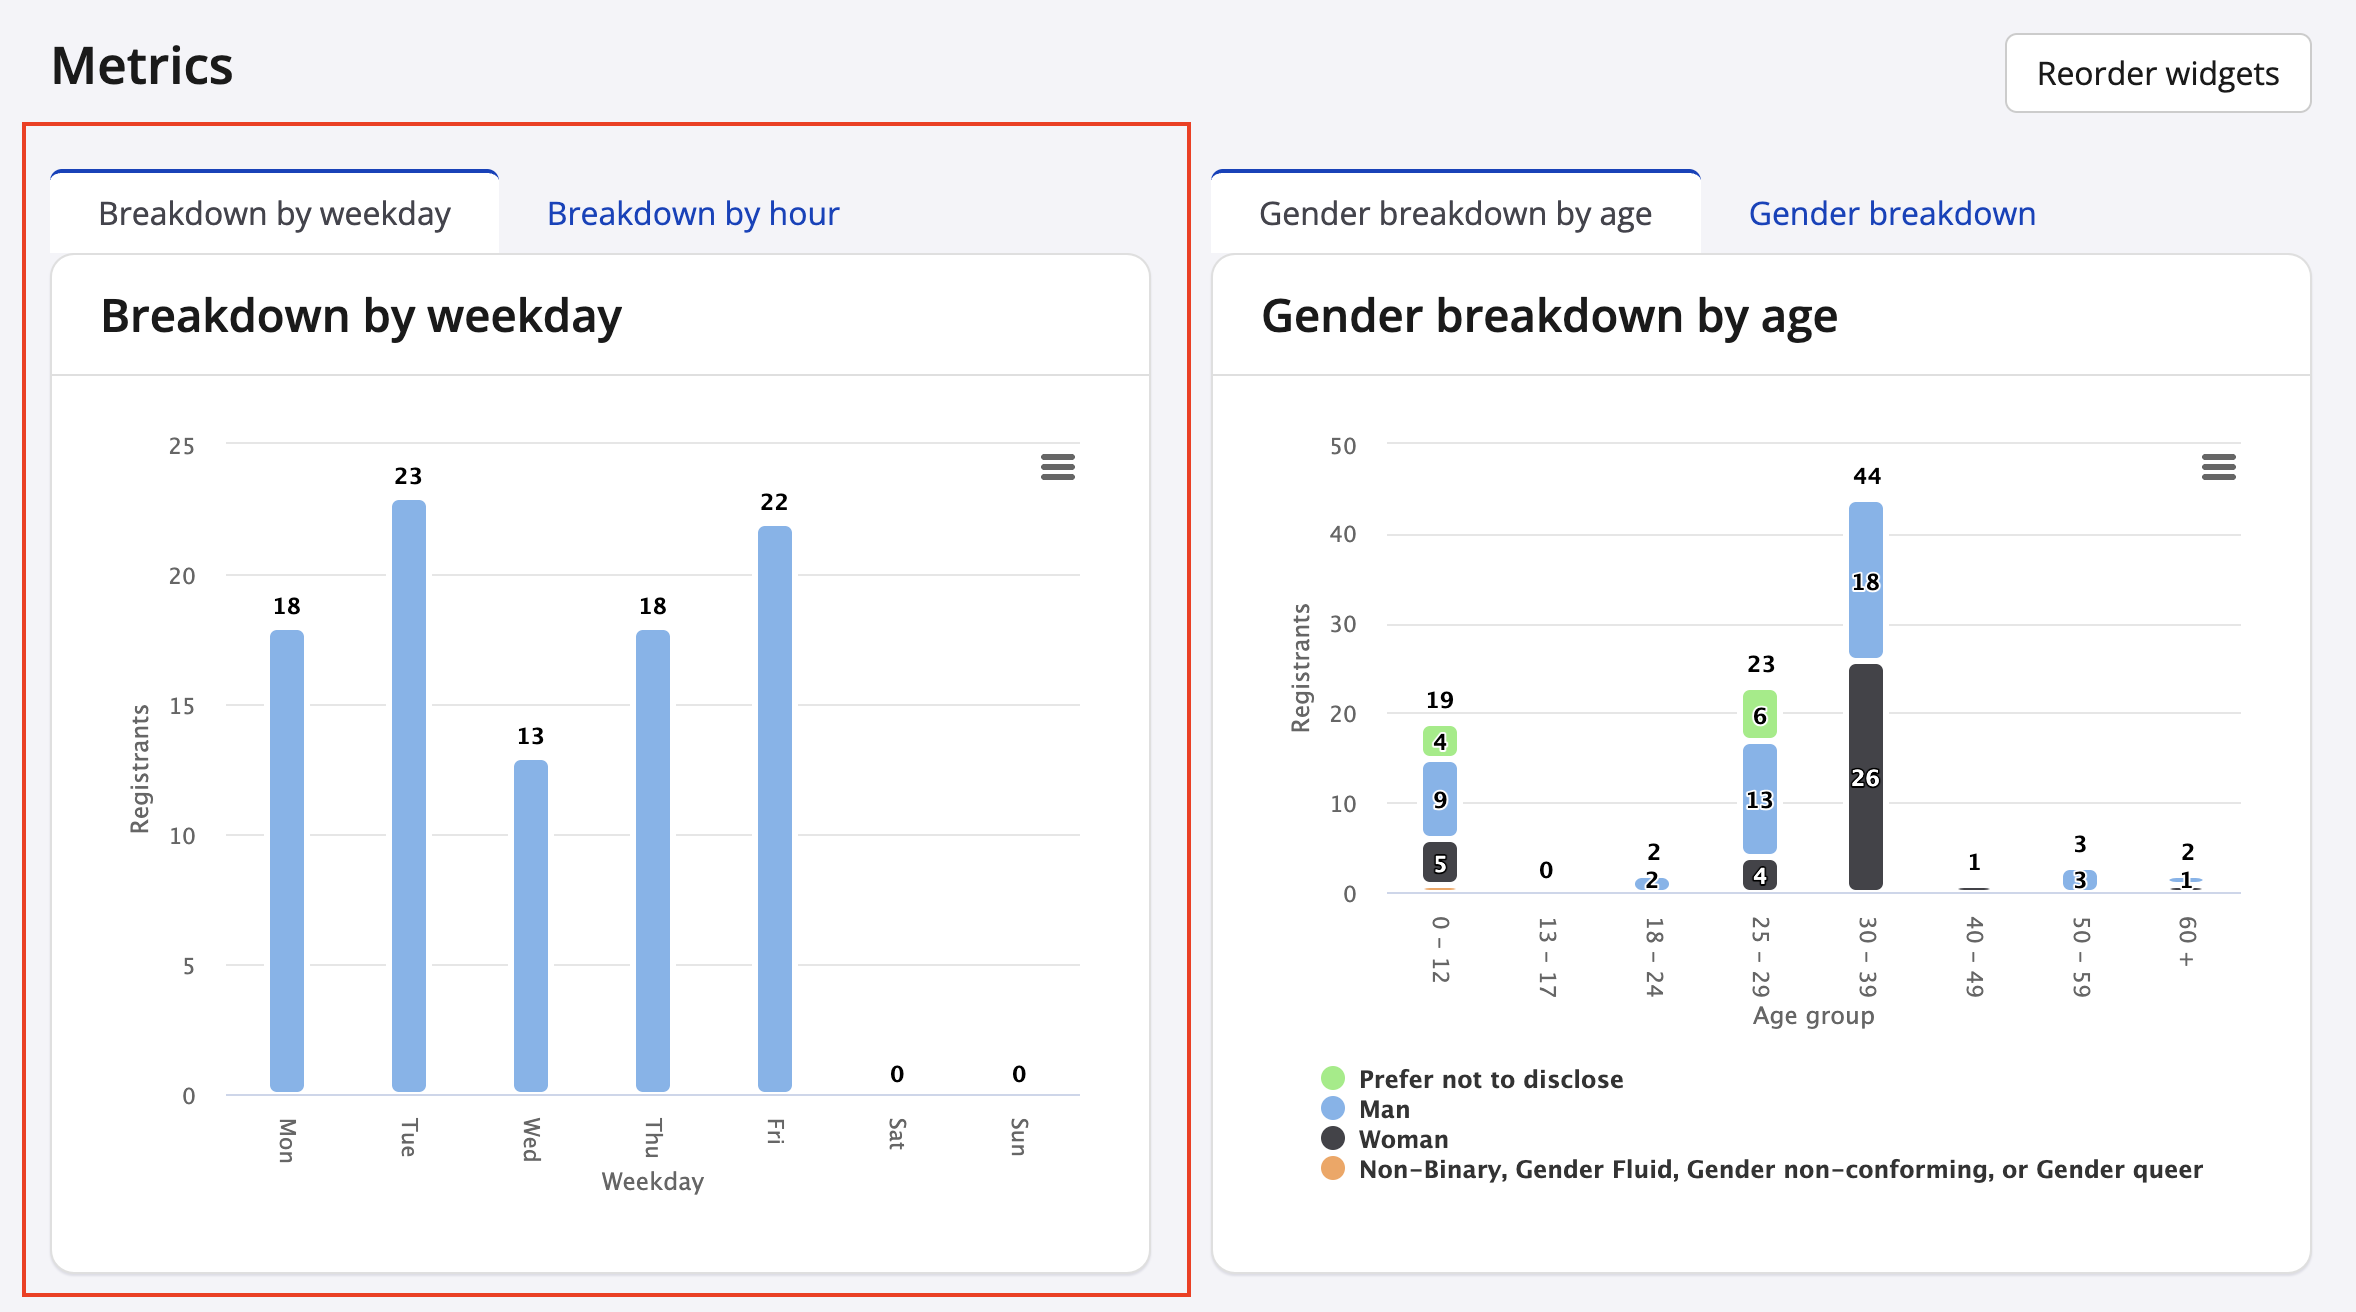Click the orange Non-Binary legend marker
Viewport: 2356px width, 1312px height.
1332,1168
